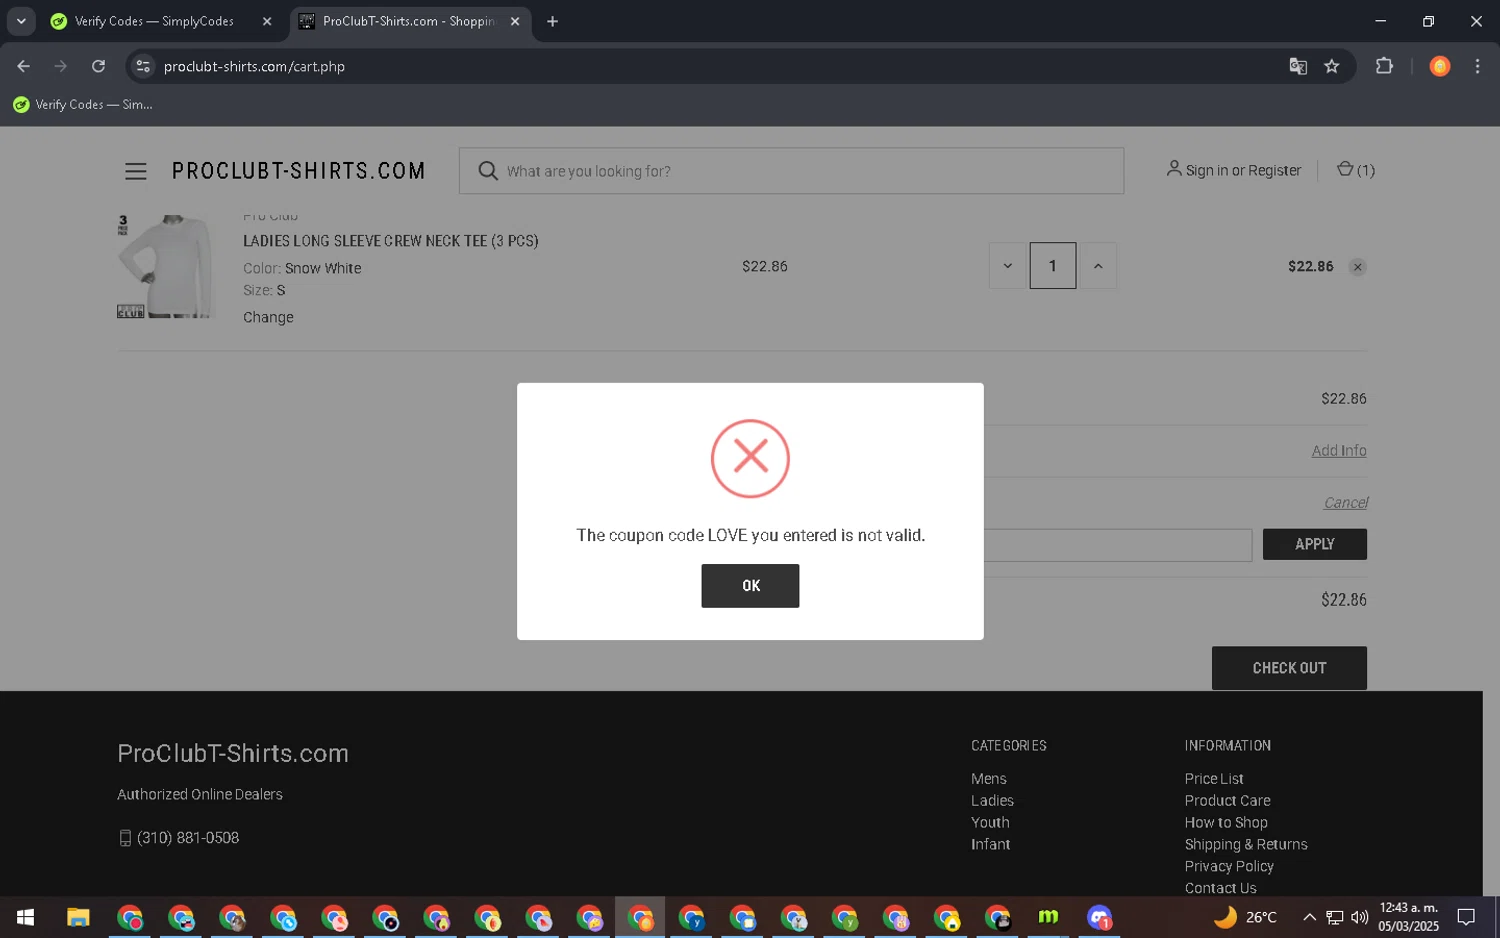
Task: Dismiss the invalid coupon dialog with OK
Action: (x=750, y=586)
